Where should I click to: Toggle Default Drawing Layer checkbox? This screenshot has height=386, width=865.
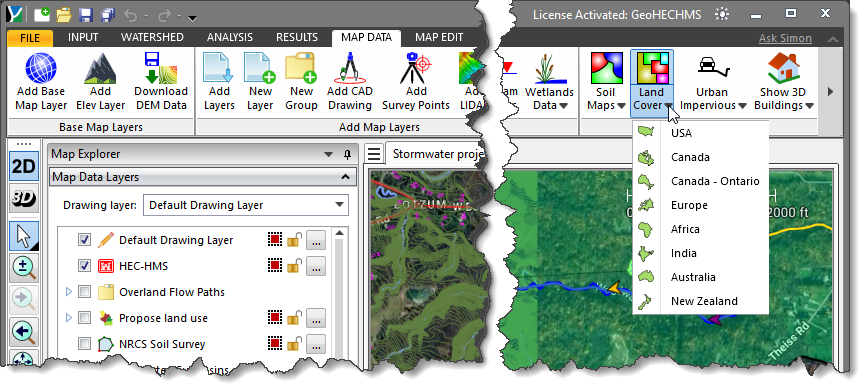[x=84, y=240]
